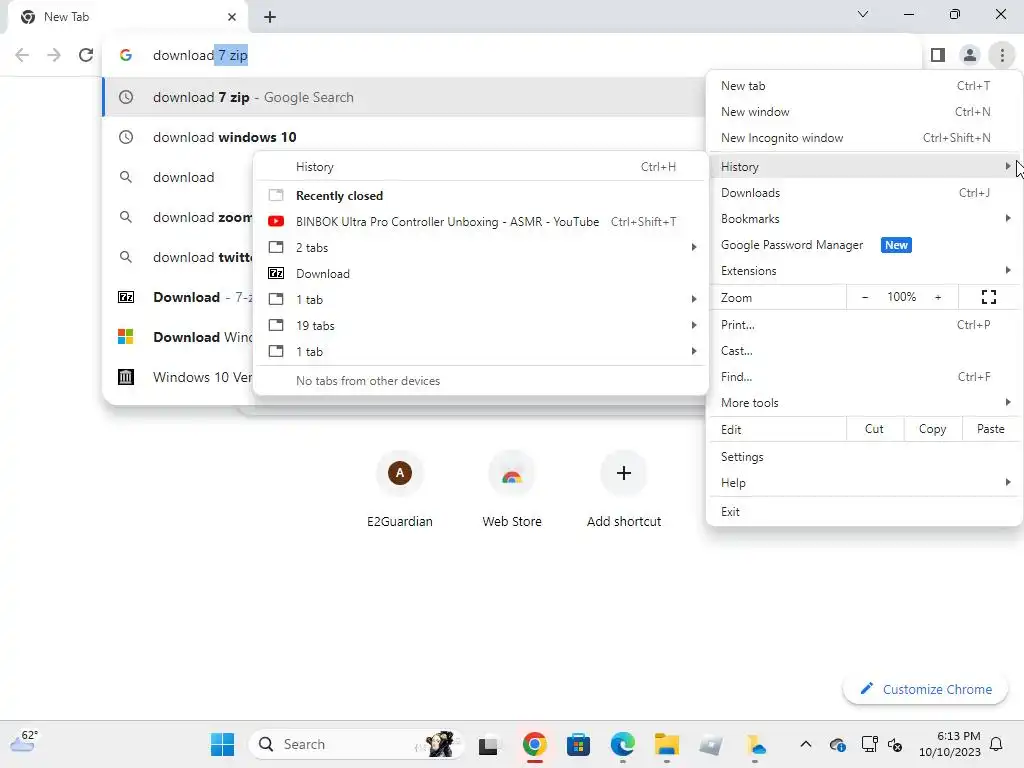The height and width of the screenshot is (768, 1024).
Task: Click the clock showing 6:13 PM
Action: point(949,744)
